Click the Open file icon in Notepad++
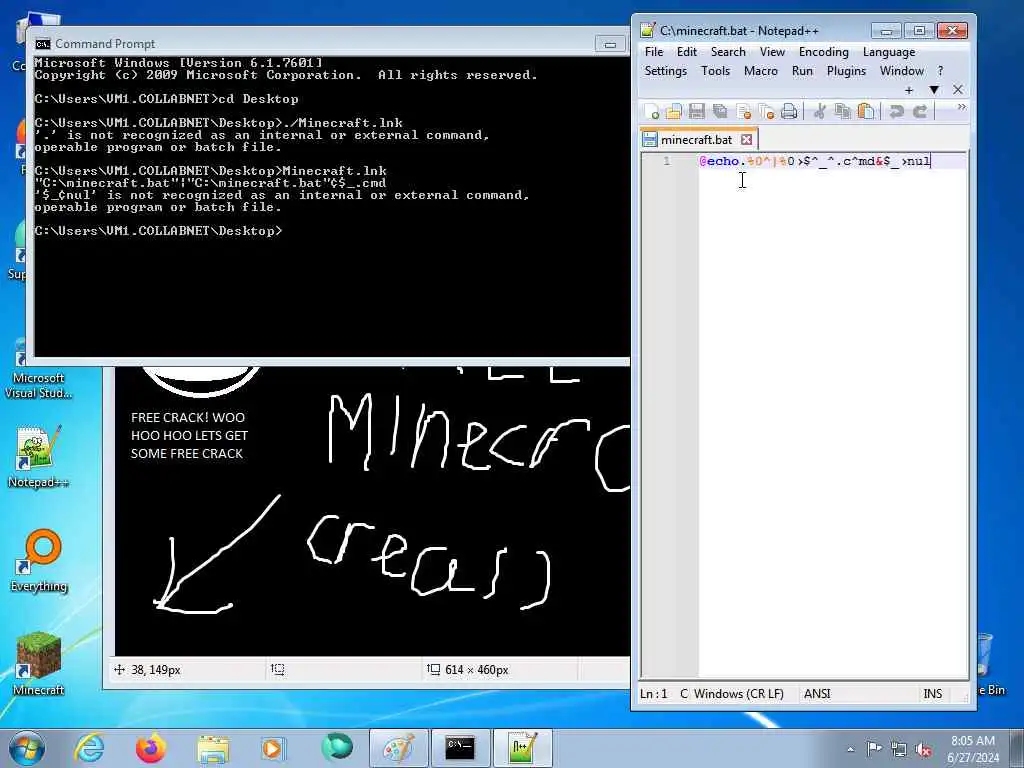This screenshot has width=1024, height=768. point(673,112)
